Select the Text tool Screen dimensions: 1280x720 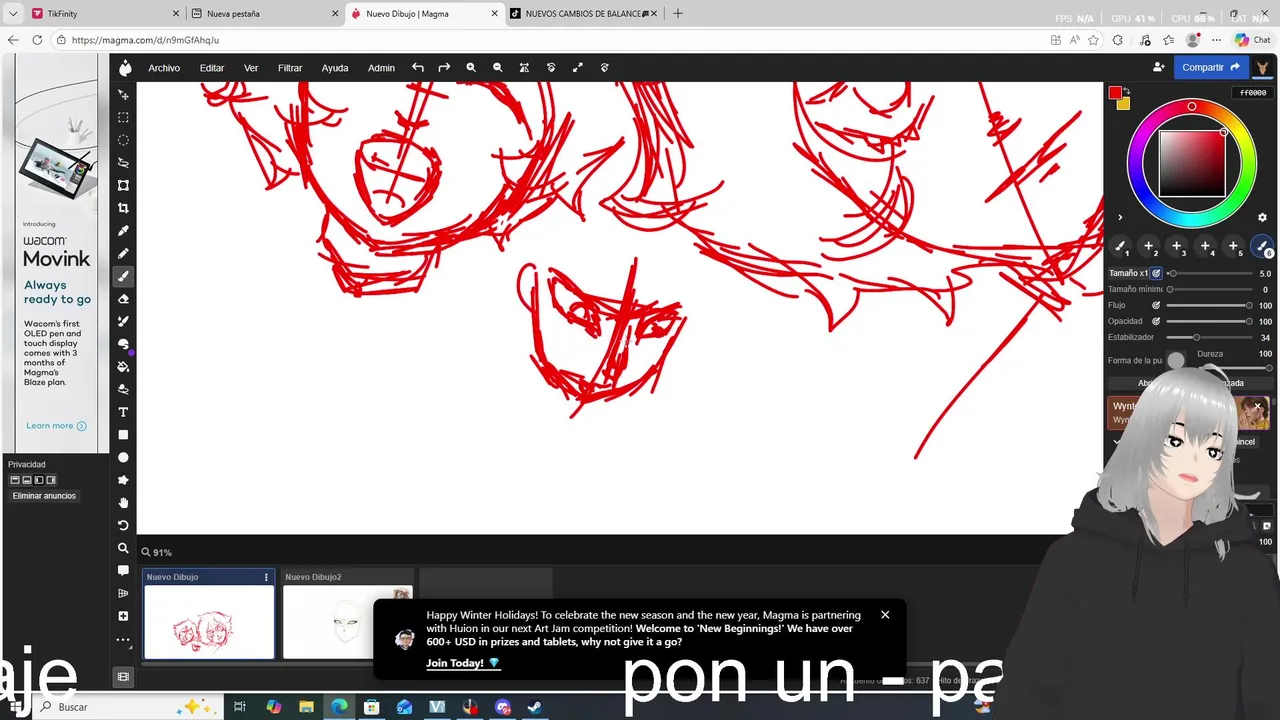tap(124, 412)
